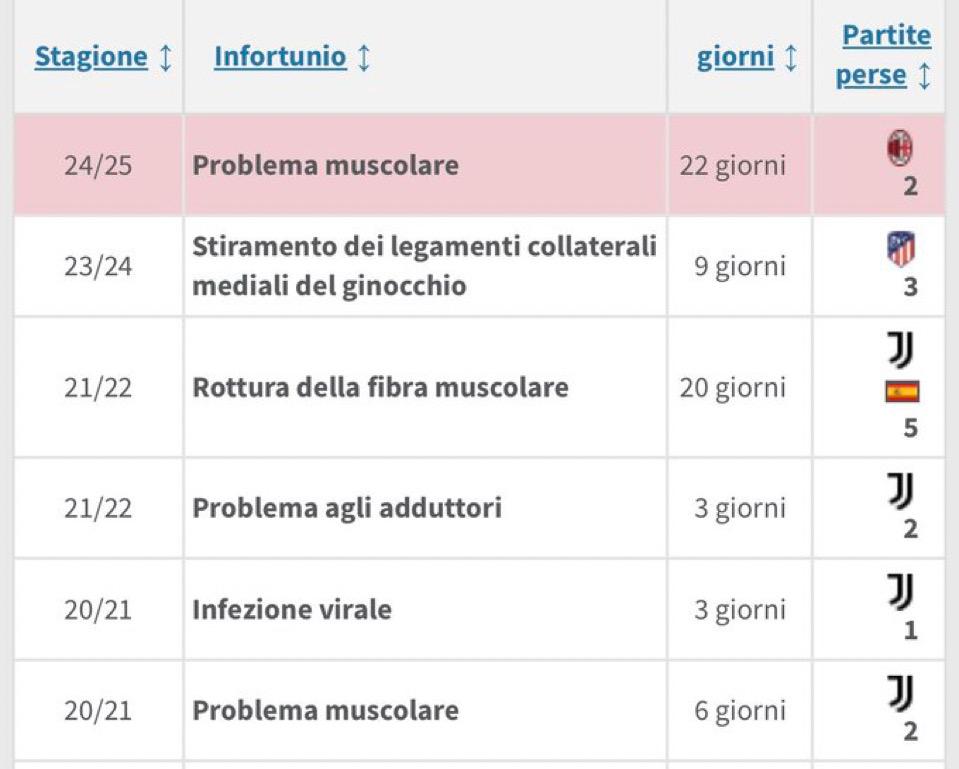Select Infezione virale injury entry

click(x=292, y=609)
